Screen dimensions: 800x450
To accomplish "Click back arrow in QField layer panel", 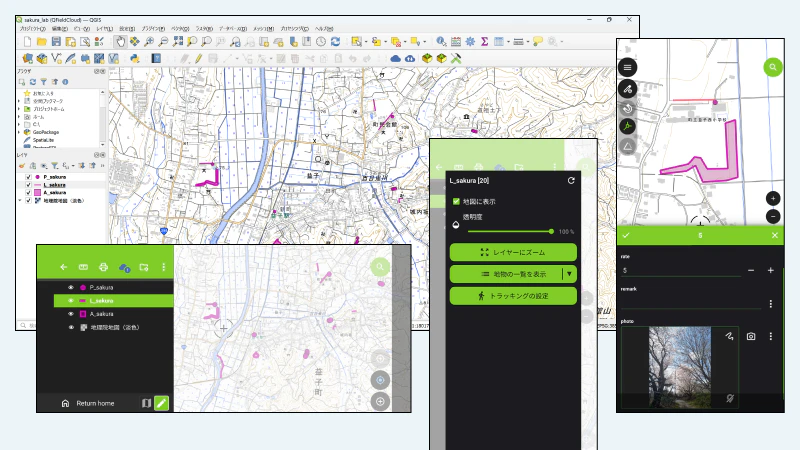I will tap(64, 267).
